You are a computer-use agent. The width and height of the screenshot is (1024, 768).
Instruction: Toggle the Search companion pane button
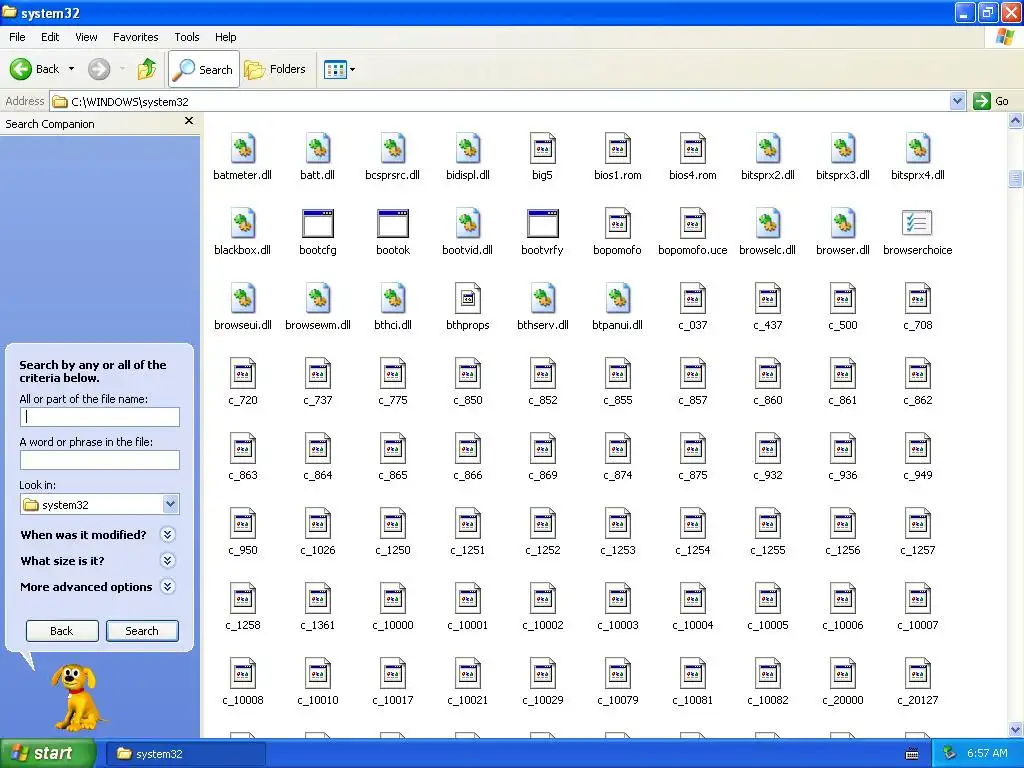[204, 69]
